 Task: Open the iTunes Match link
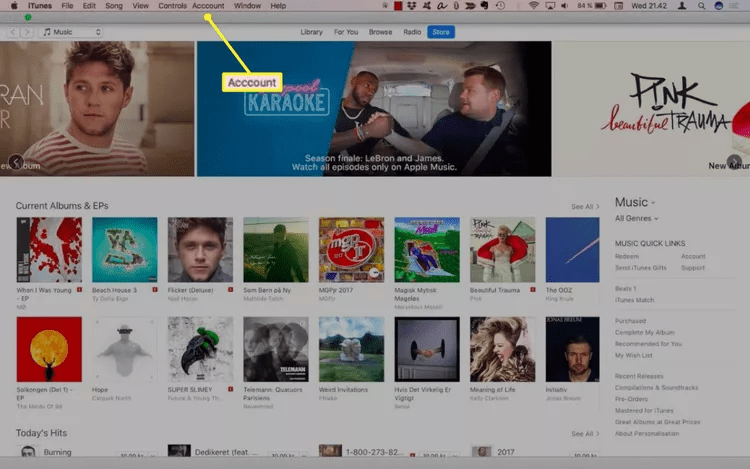click(x=634, y=300)
